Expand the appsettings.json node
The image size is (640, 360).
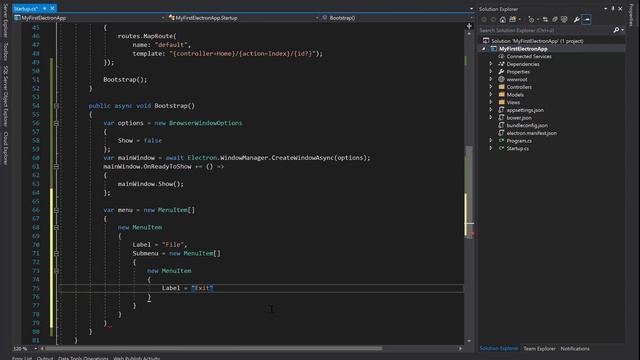[x=491, y=110]
